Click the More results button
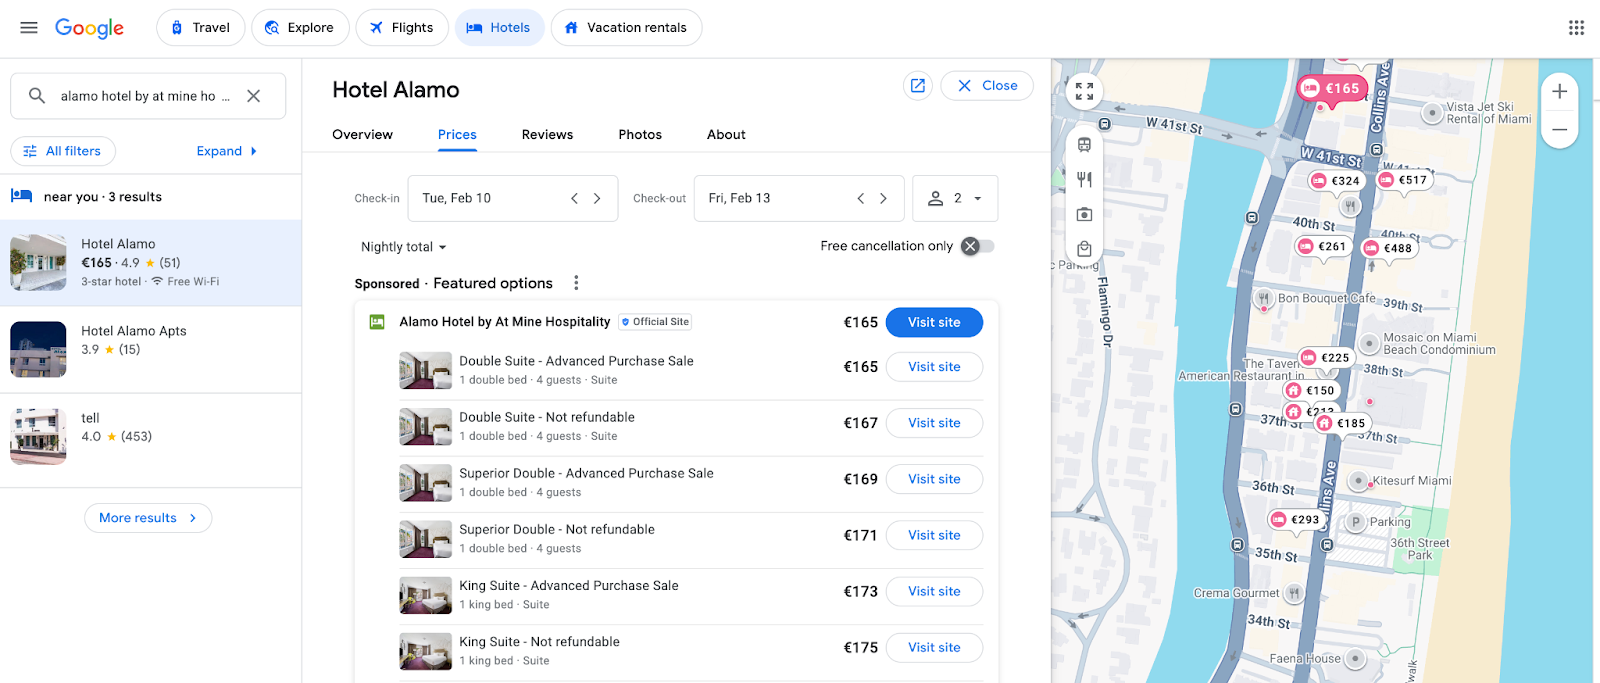Image resolution: width=1600 pixels, height=683 pixels. (x=148, y=518)
